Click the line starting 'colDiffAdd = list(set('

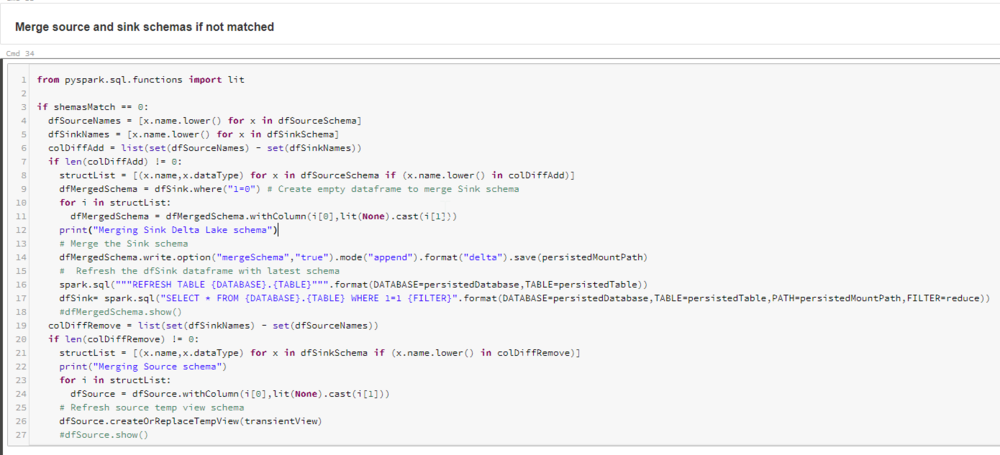[x=205, y=148]
